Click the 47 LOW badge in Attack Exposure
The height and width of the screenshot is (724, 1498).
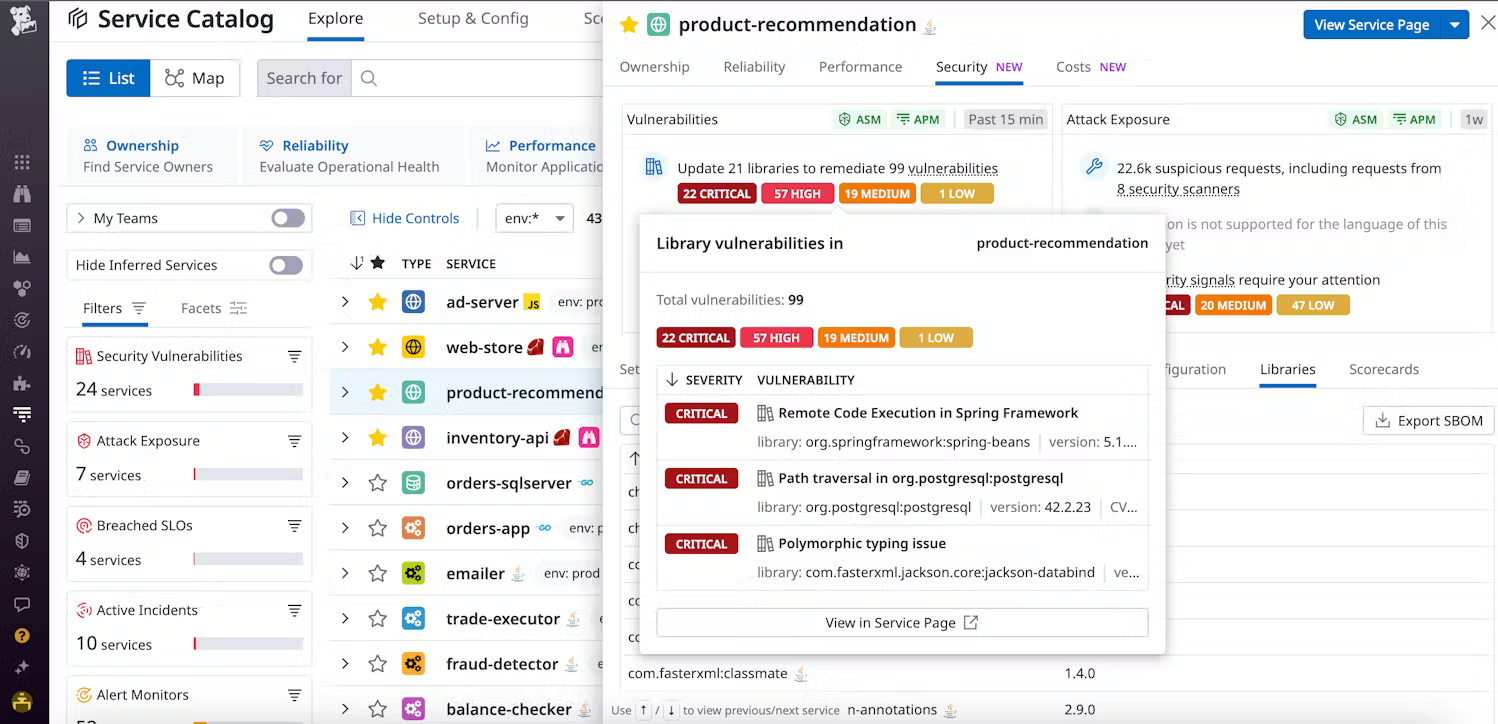1312,305
